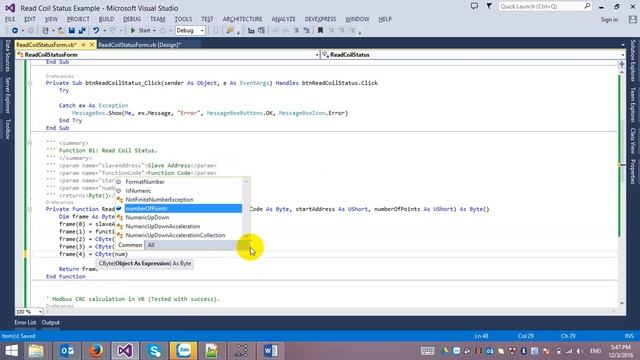Open the DEVEXPRESS menu
This screenshot has width=640, height=360.
[x=320, y=19]
